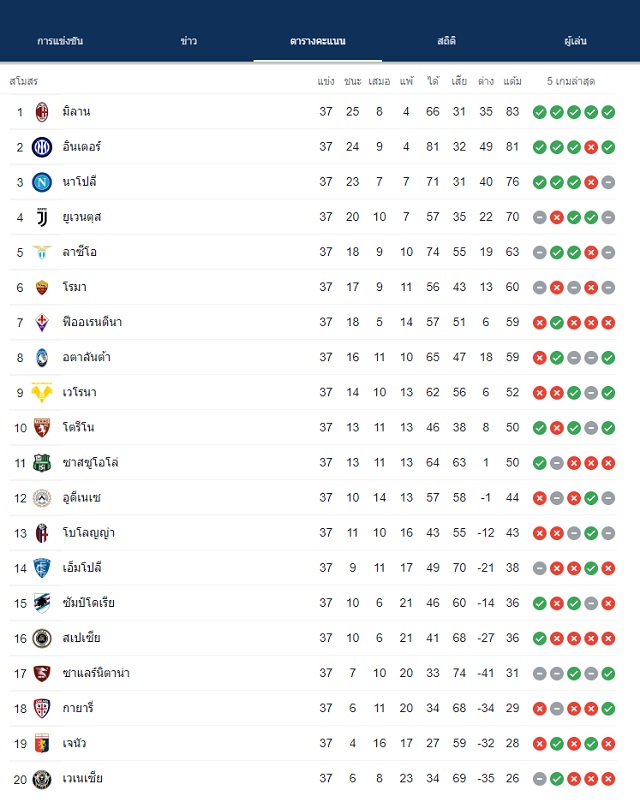
Task: Select the Torino club crest
Action: coord(42,428)
